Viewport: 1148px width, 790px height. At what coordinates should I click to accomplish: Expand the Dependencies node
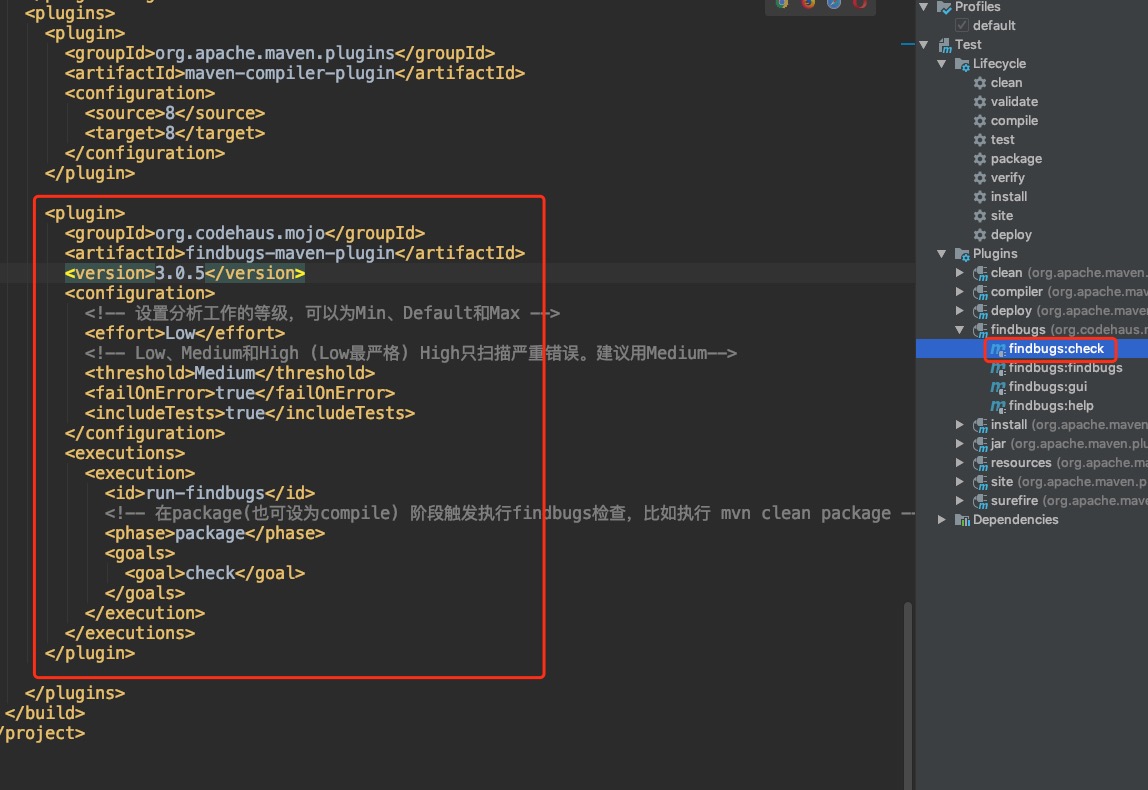tap(942, 520)
